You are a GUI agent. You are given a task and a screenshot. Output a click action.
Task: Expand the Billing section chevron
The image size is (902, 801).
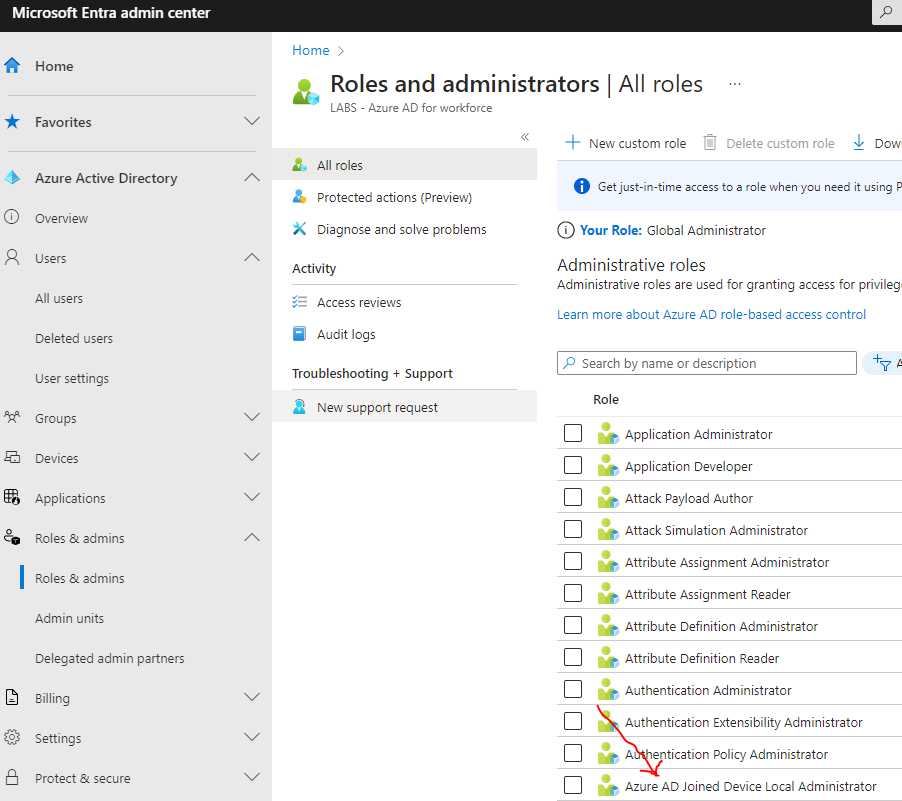point(252,698)
